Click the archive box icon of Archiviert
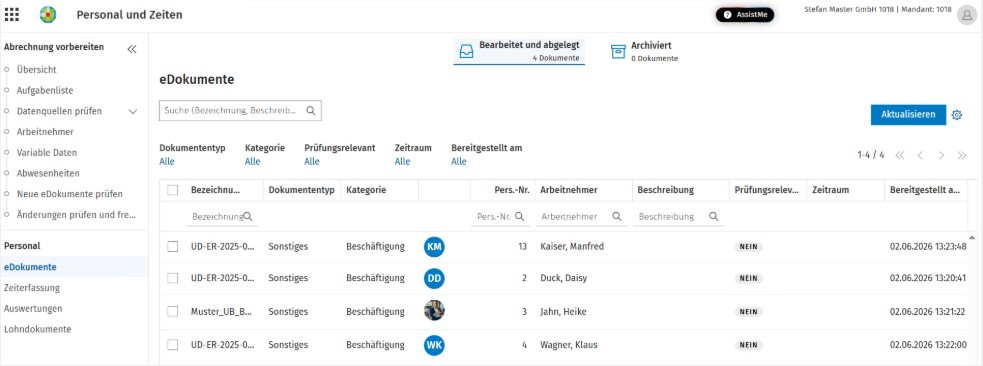Image resolution: width=983 pixels, height=366 pixels. pyautogui.click(x=618, y=52)
